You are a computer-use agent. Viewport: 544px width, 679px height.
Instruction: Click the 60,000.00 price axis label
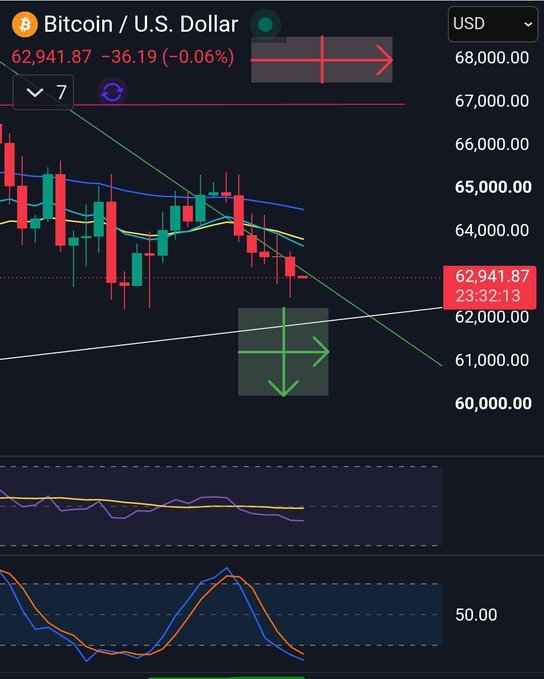point(493,403)
